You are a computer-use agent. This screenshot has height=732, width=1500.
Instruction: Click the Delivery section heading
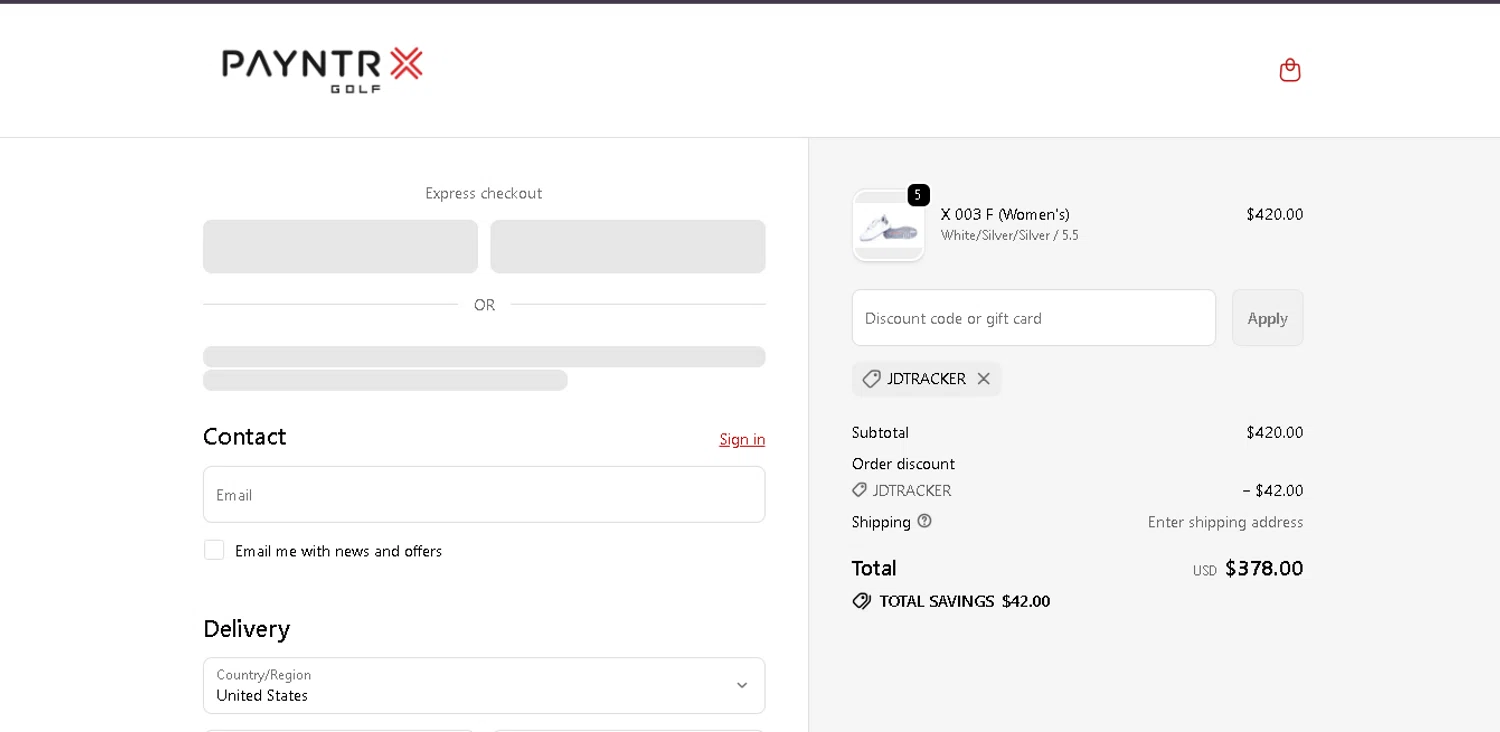246,628
